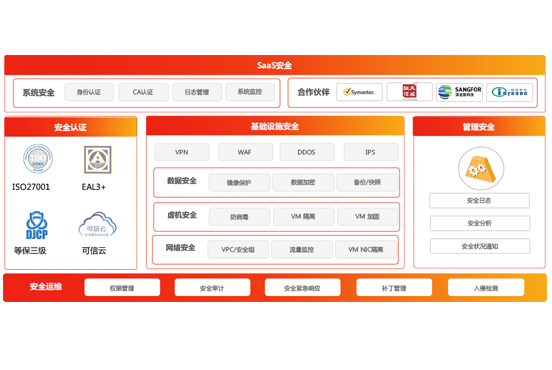Click the VPC/安全组 box
This screenshot has width=552, height=370.
[x=238, y=250]
